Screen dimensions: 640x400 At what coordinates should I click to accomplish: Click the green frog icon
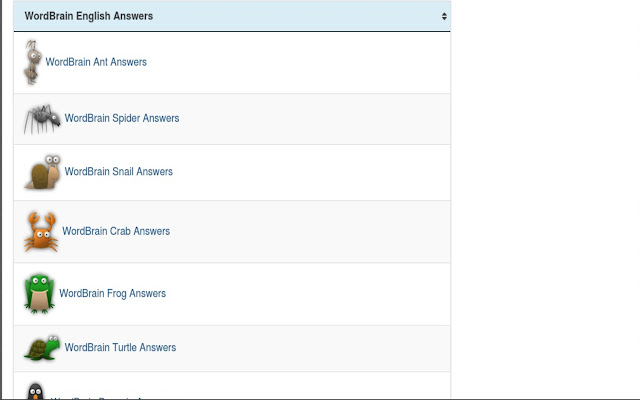39,294
